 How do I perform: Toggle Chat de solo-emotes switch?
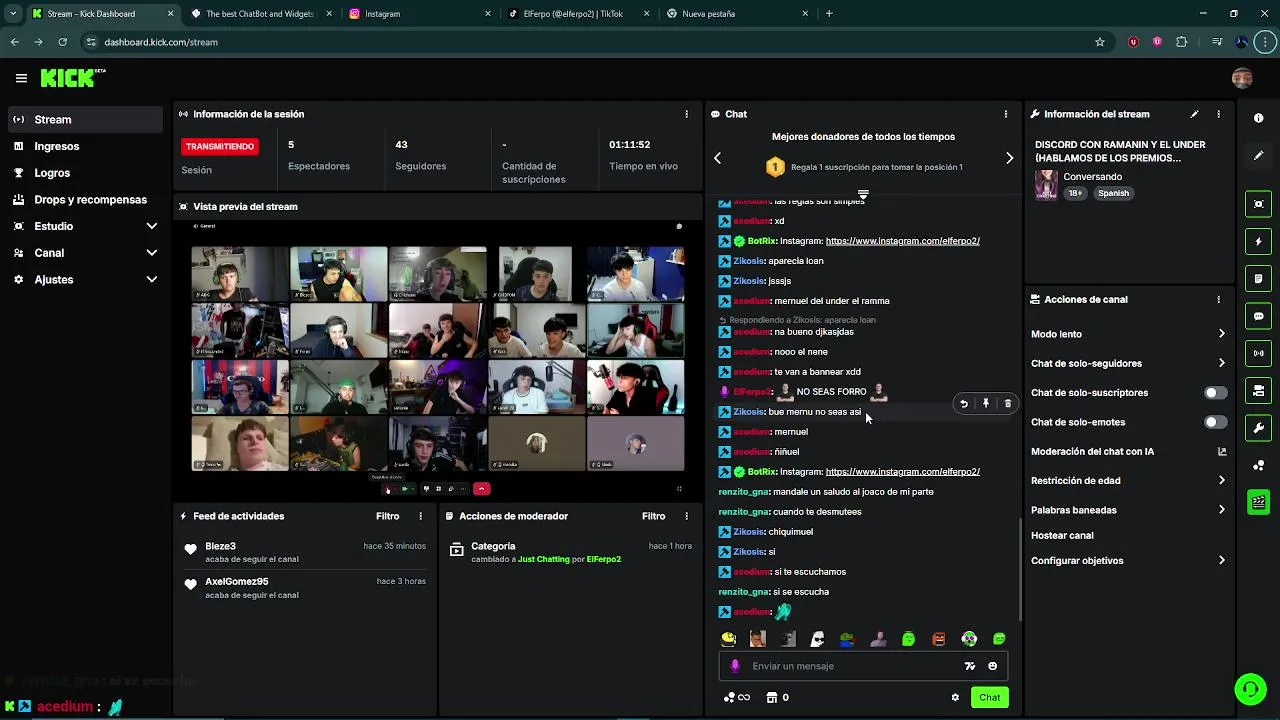coord(1215,422)
